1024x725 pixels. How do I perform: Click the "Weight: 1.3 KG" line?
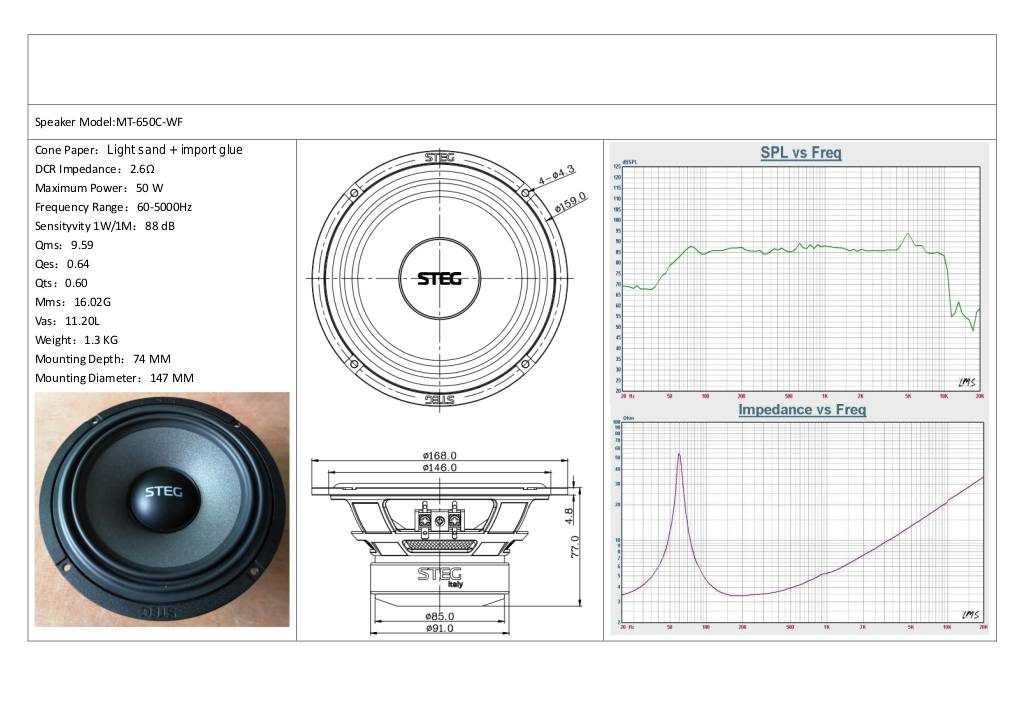click(76, 340)
